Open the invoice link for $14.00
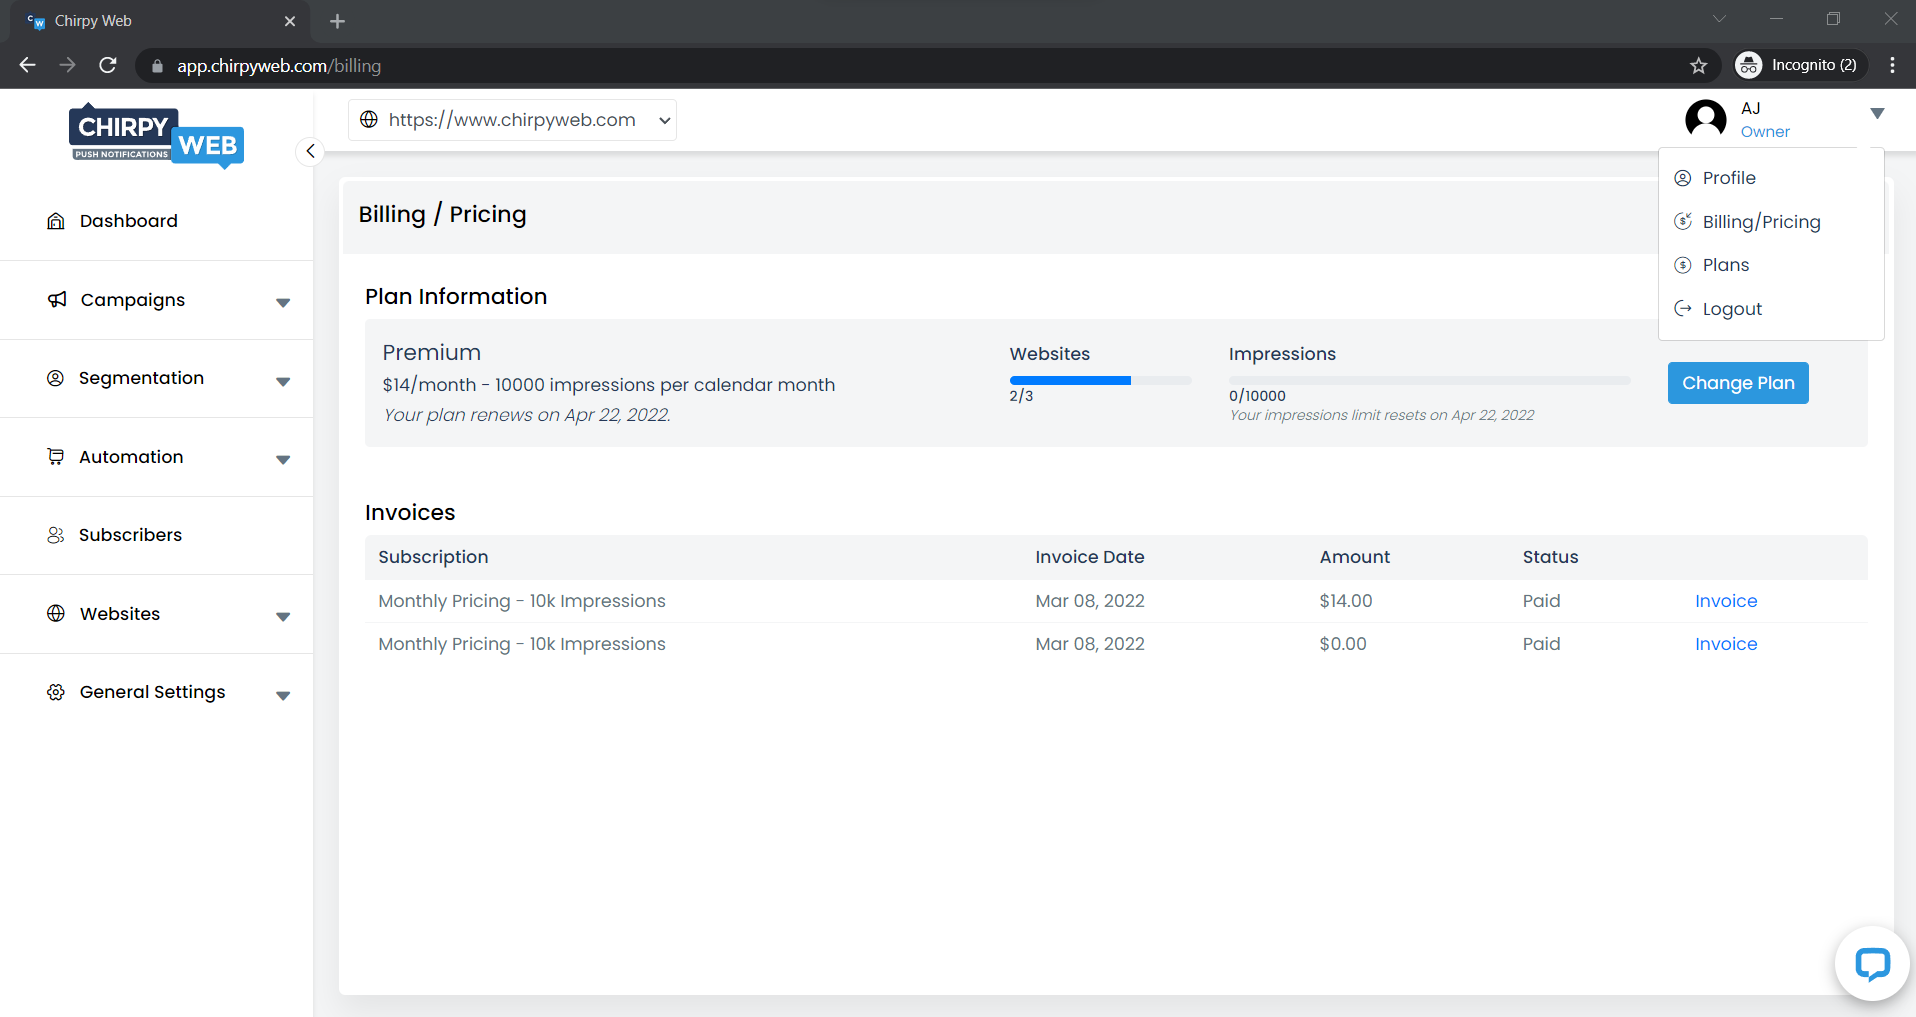This screenshot has height=1017, width=1916. coord(1726,601)
